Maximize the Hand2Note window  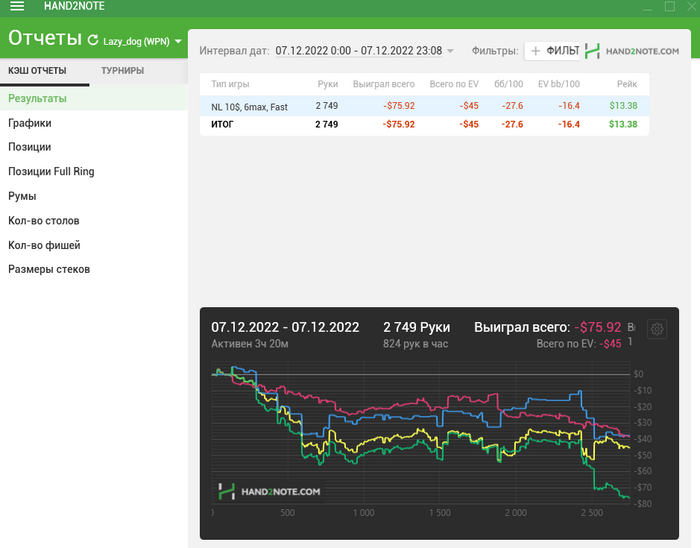coord(670,6)
